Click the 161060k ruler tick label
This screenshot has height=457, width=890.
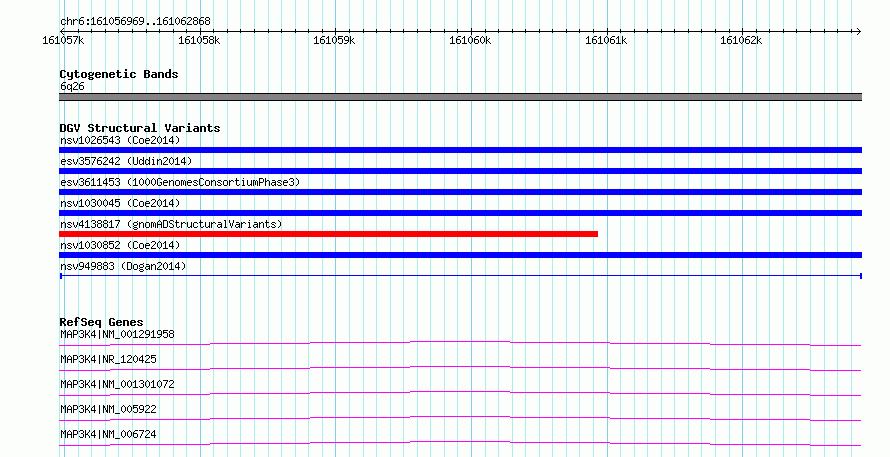470,40
